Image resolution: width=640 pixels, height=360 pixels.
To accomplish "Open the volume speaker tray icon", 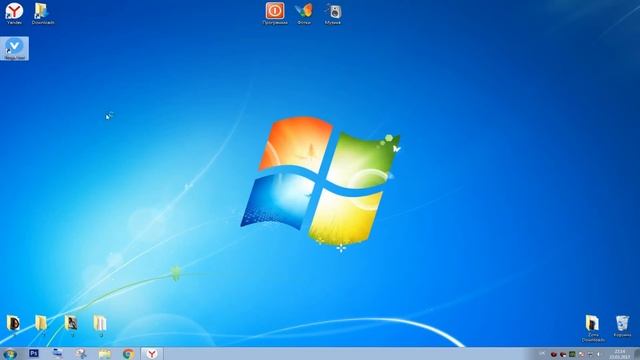I will [x=598, y=354].
